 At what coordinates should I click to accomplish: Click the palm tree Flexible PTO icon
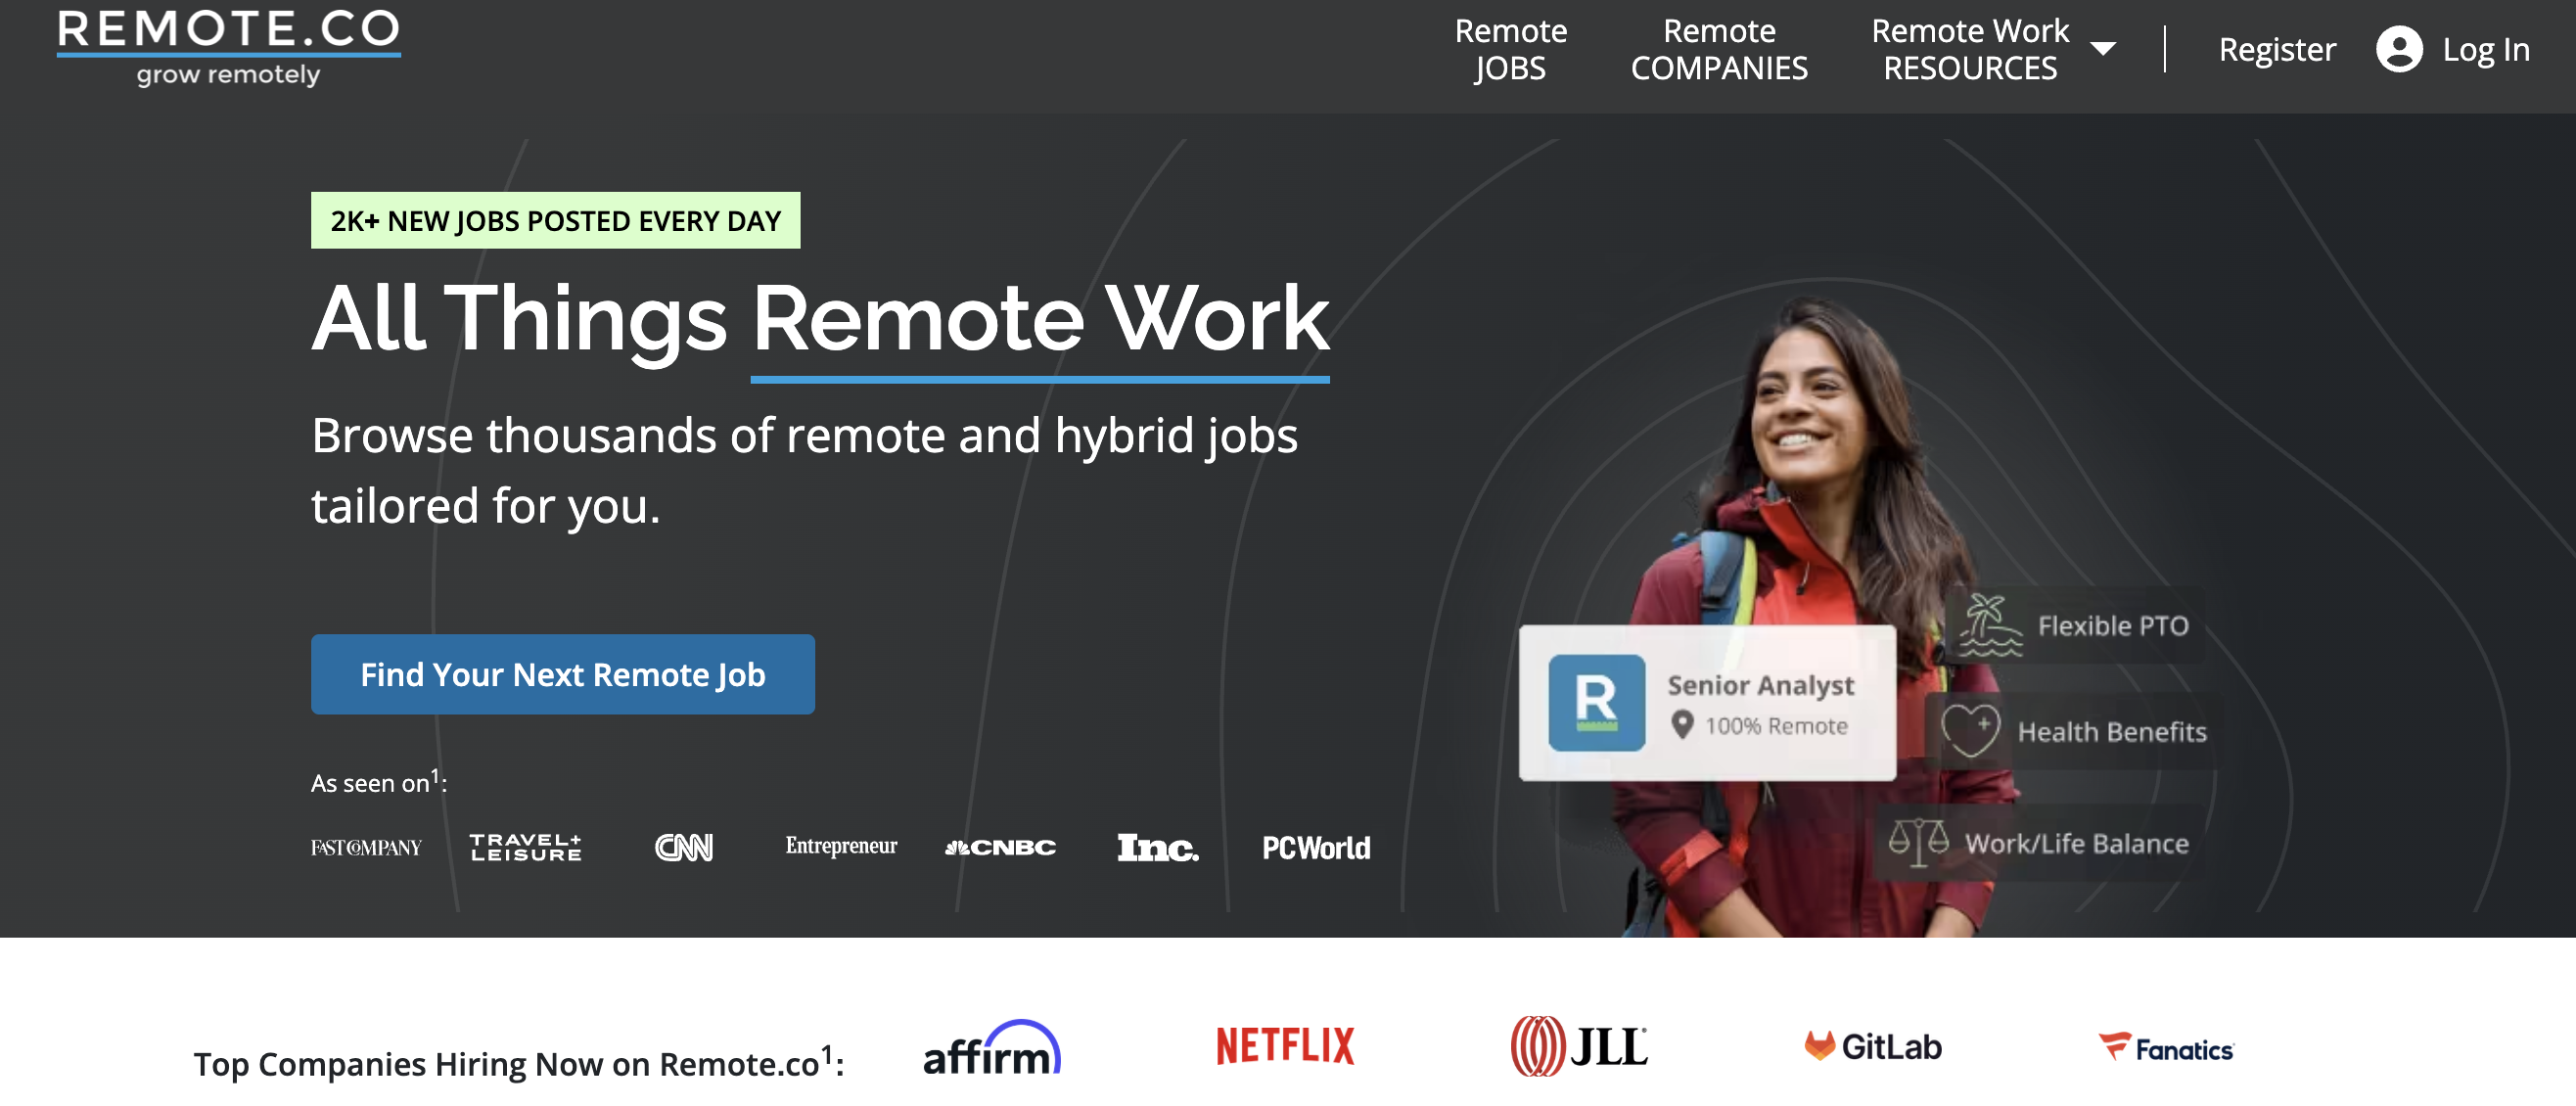[x=1988, y=626]
